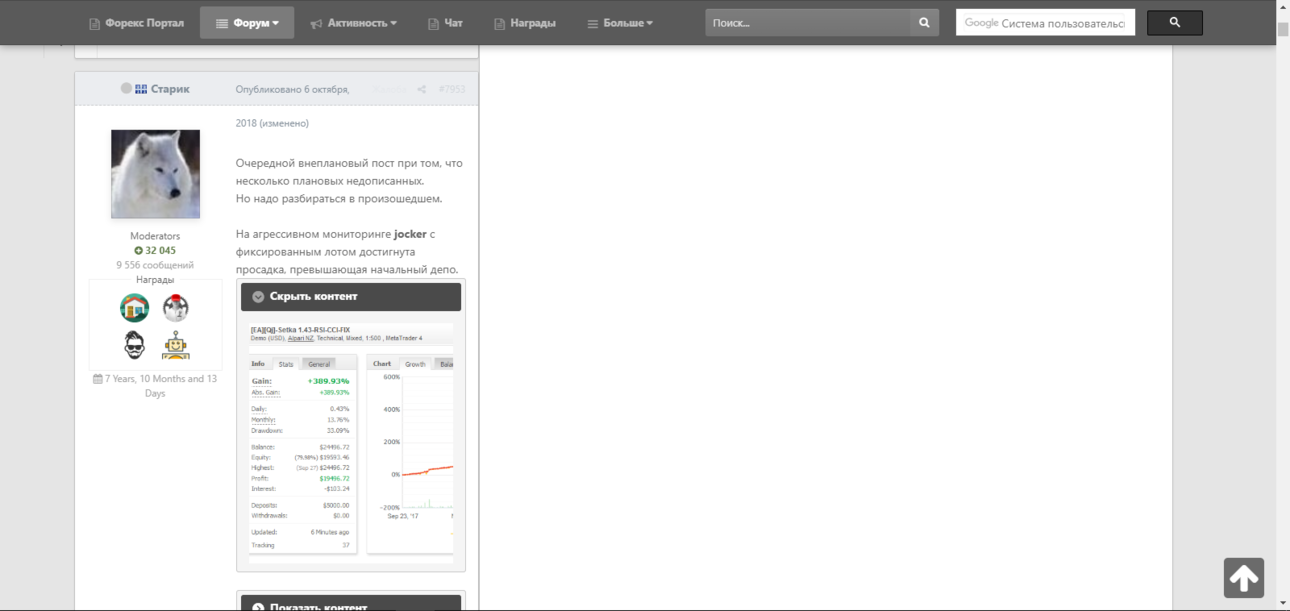Click the house award badge
The image size is (1290, 611).
(x=135, y=307)
